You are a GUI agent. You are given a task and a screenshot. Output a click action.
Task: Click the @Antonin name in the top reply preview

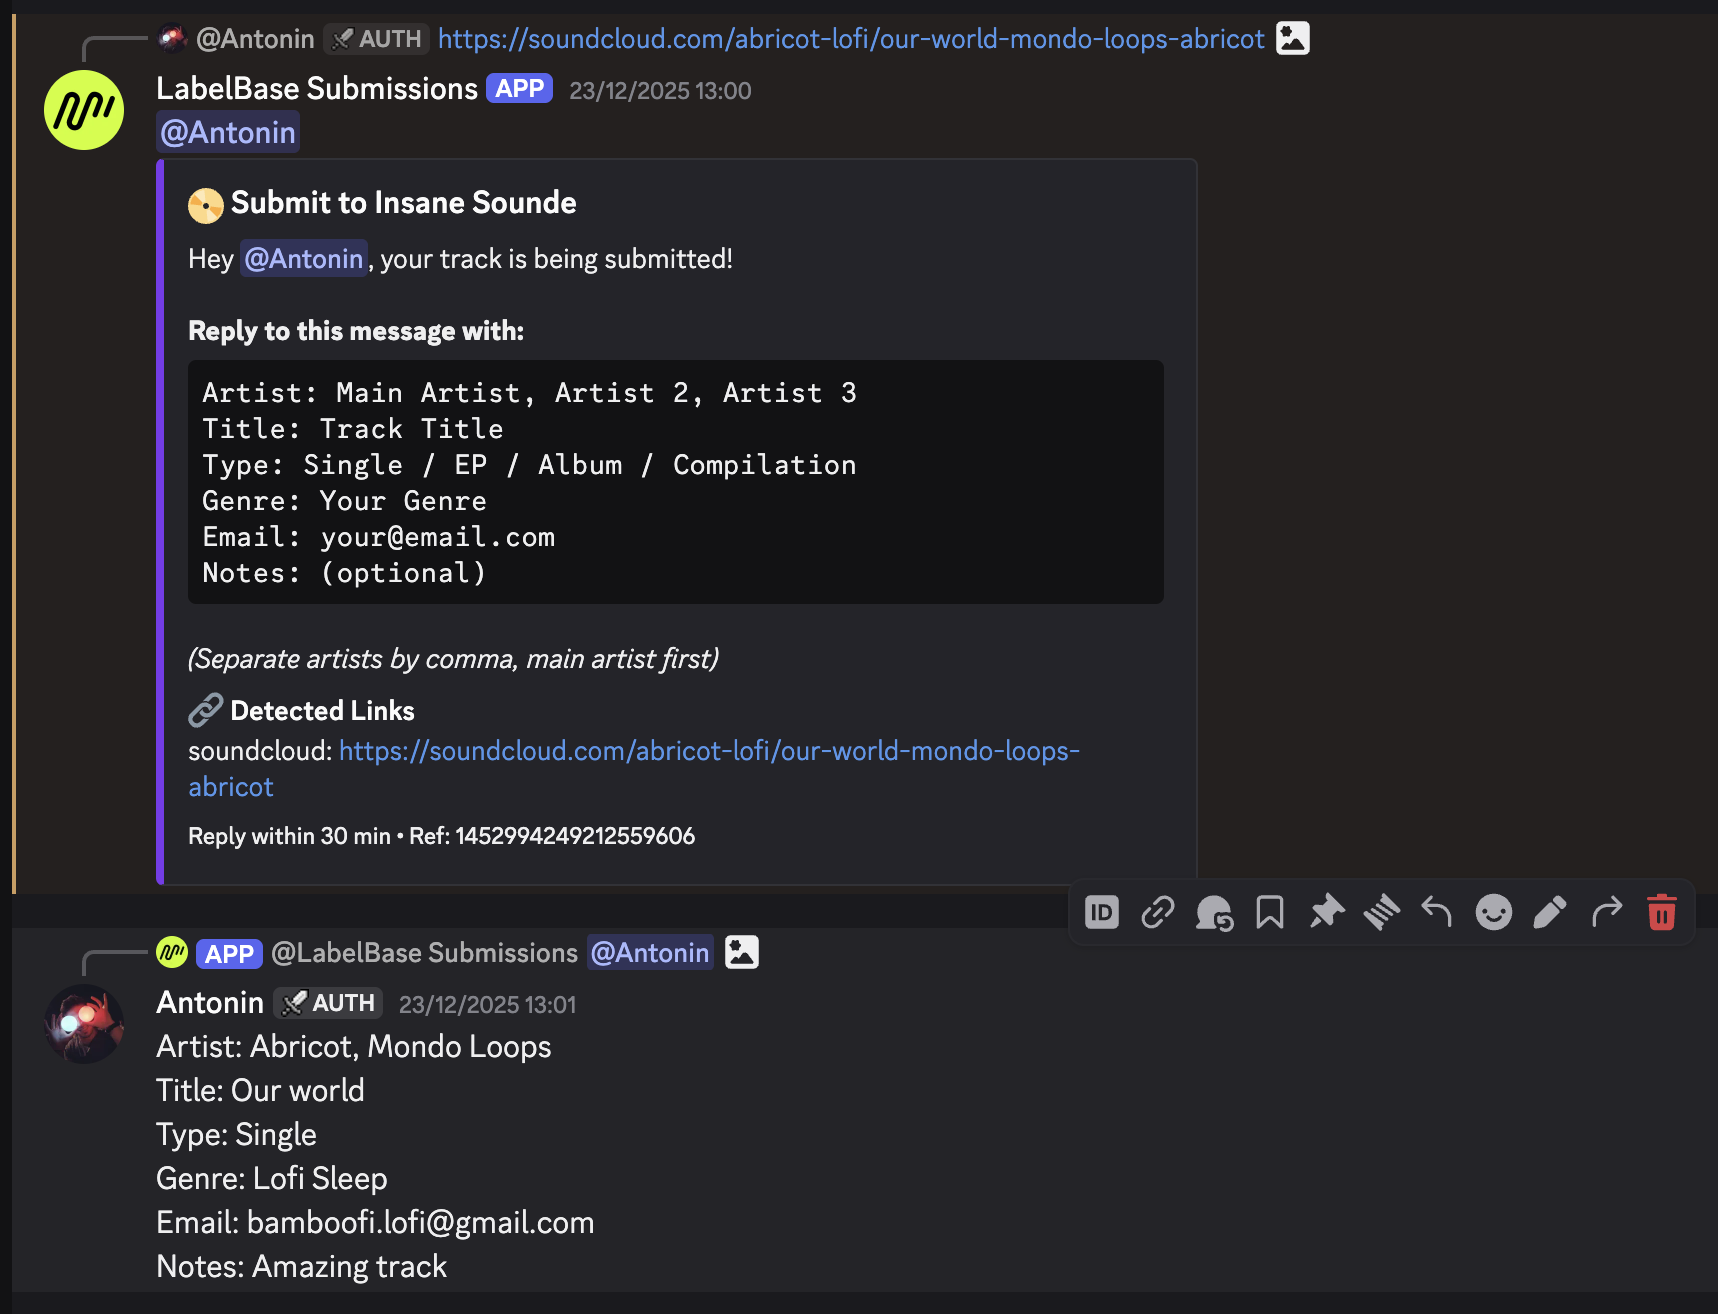pyautogui.click(x=255, y=38)
